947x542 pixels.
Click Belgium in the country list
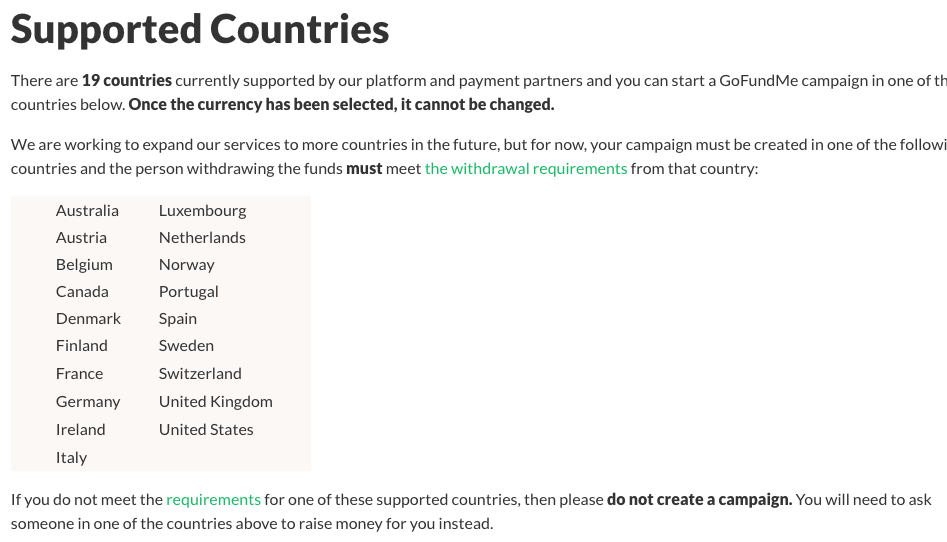tap(84, 264)
